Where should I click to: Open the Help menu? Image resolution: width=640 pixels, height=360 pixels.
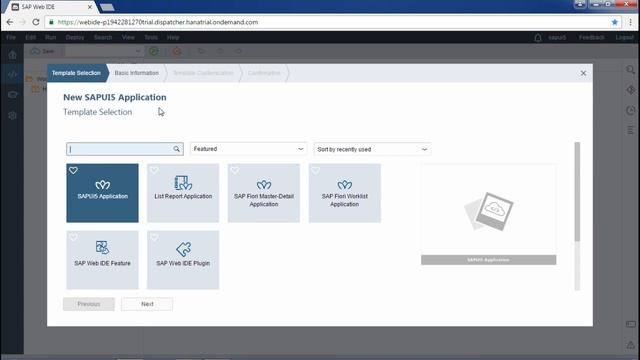(x=173, y=37)
